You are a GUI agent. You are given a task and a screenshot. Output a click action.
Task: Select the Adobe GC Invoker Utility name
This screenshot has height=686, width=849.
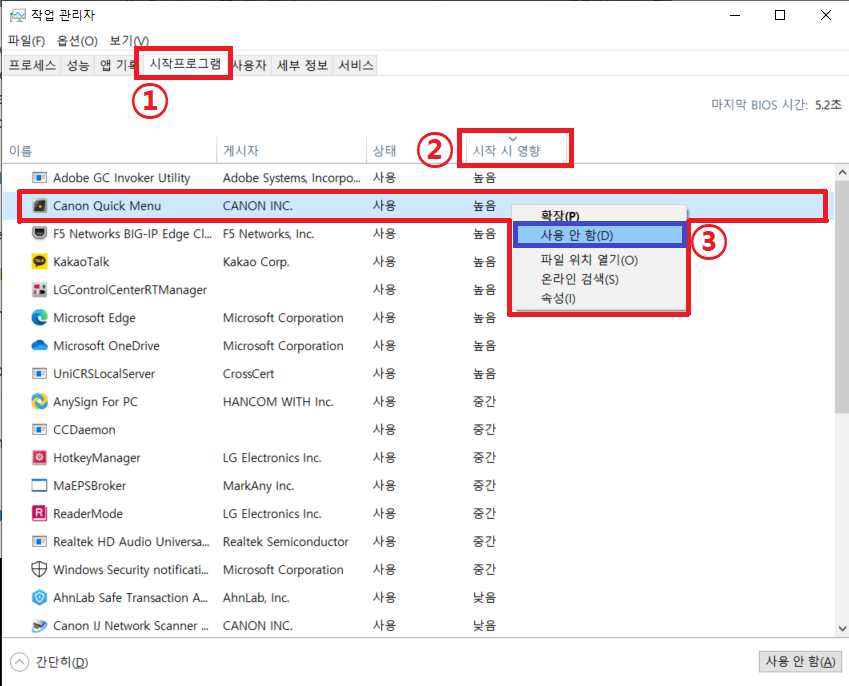click(121, 178)
